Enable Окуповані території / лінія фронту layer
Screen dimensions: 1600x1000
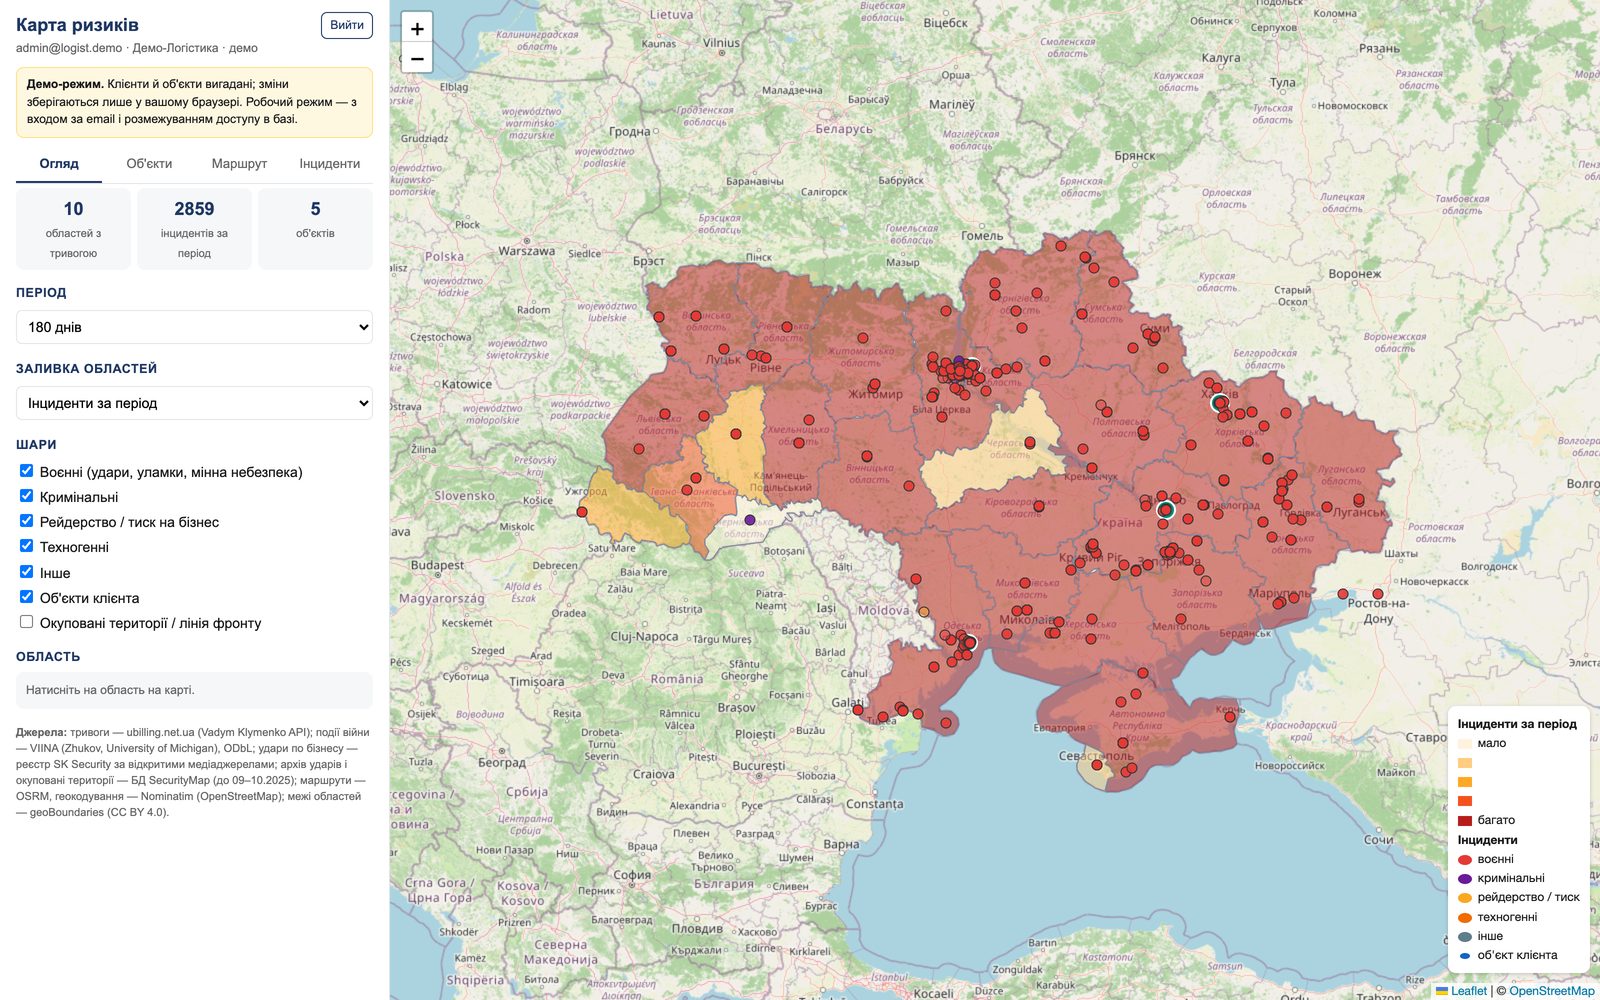27,622
